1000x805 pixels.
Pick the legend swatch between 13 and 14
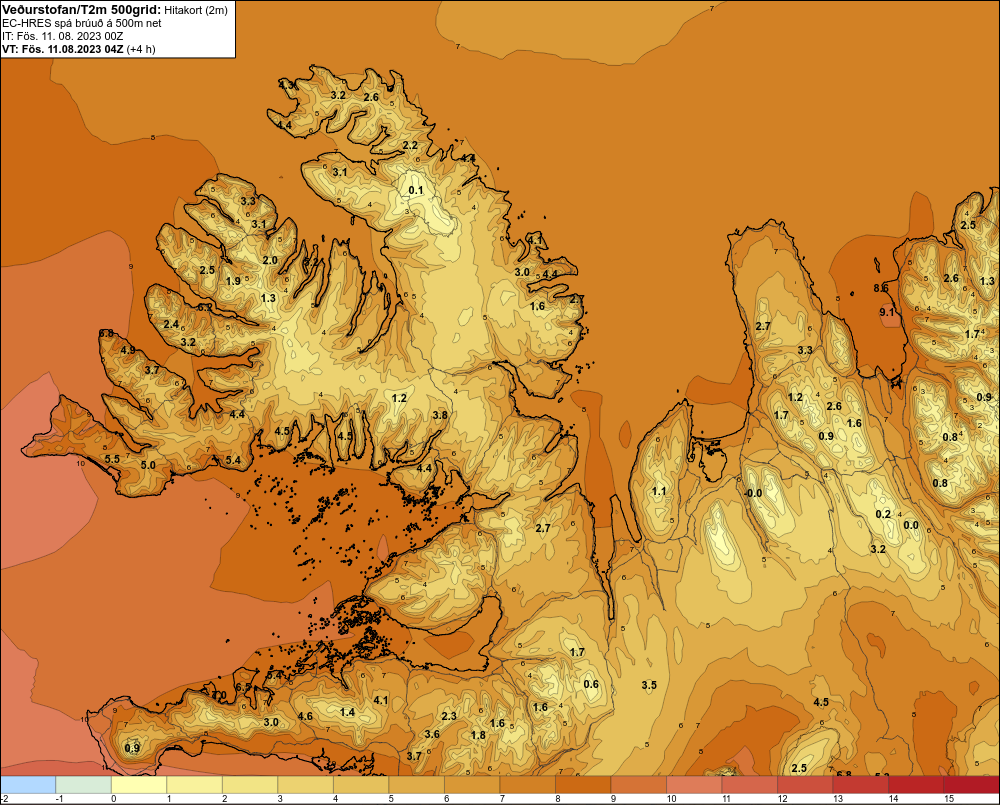point(860,784)
